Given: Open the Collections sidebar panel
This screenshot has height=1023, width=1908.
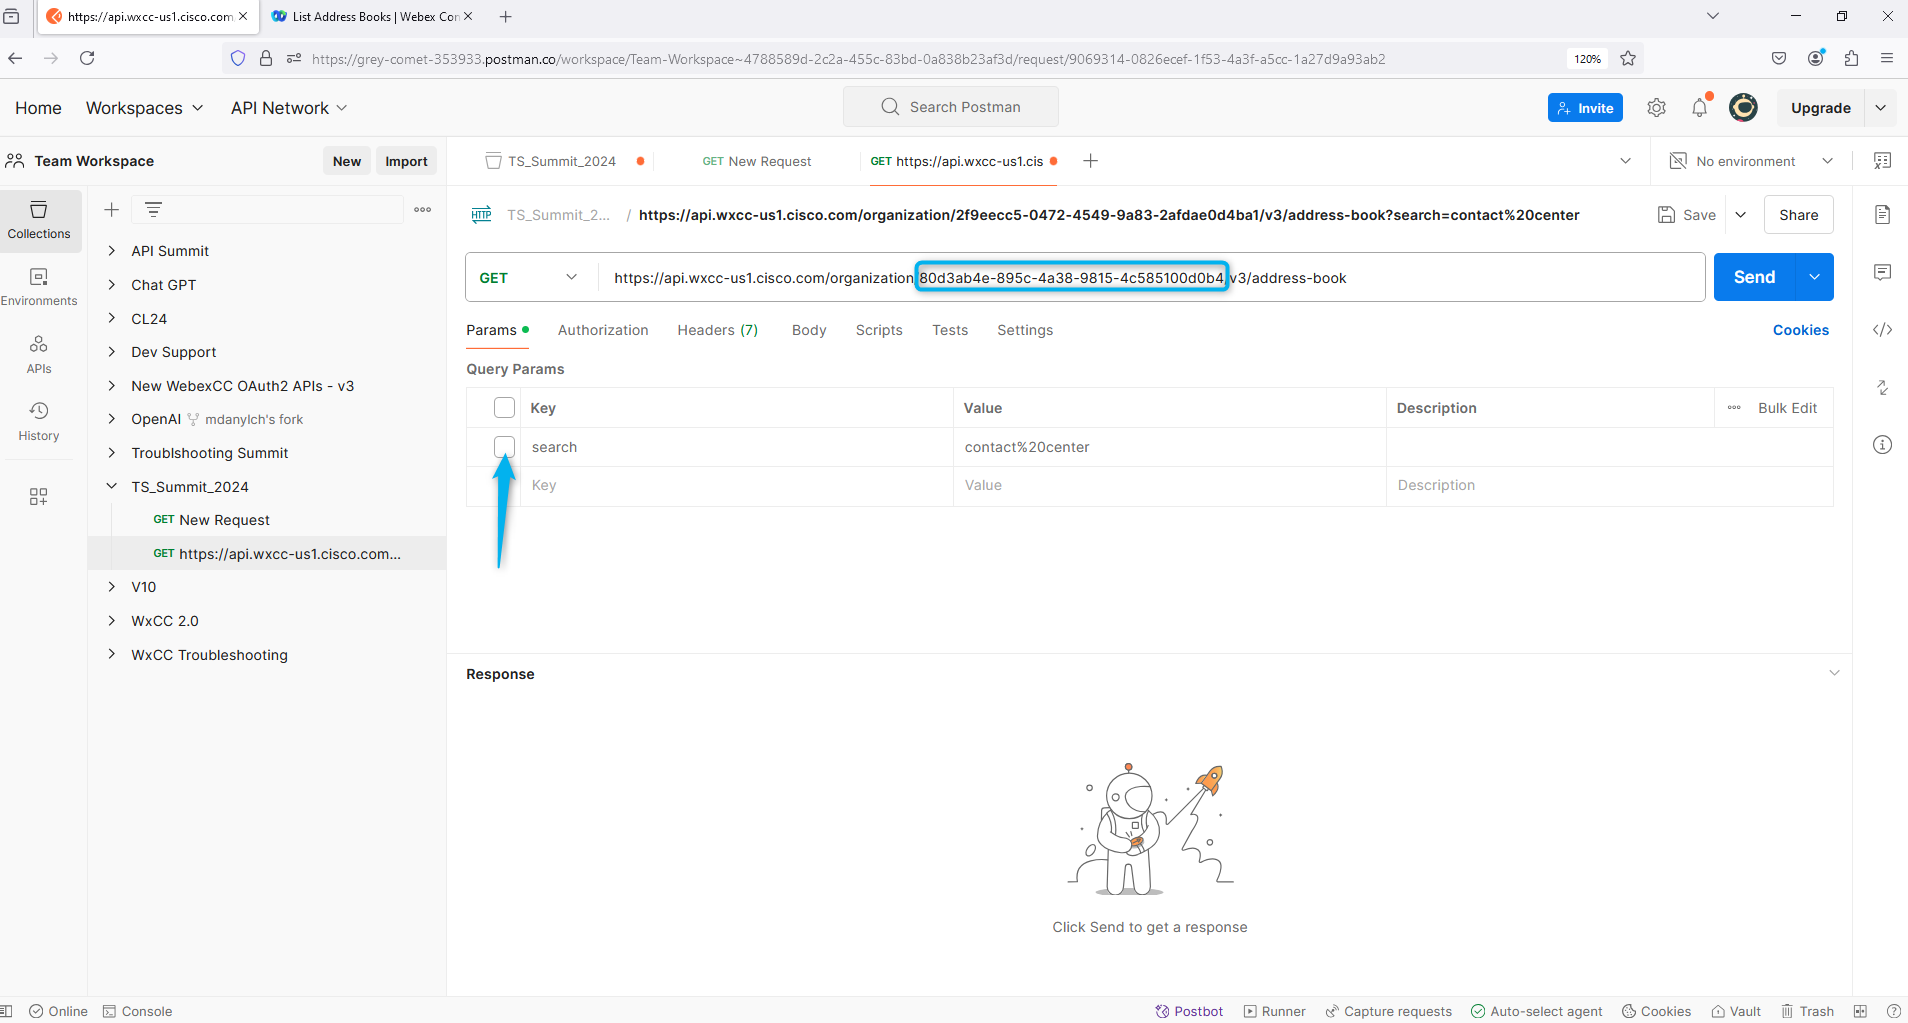Looking at the screenshot, I should click(x=39, y=219).
